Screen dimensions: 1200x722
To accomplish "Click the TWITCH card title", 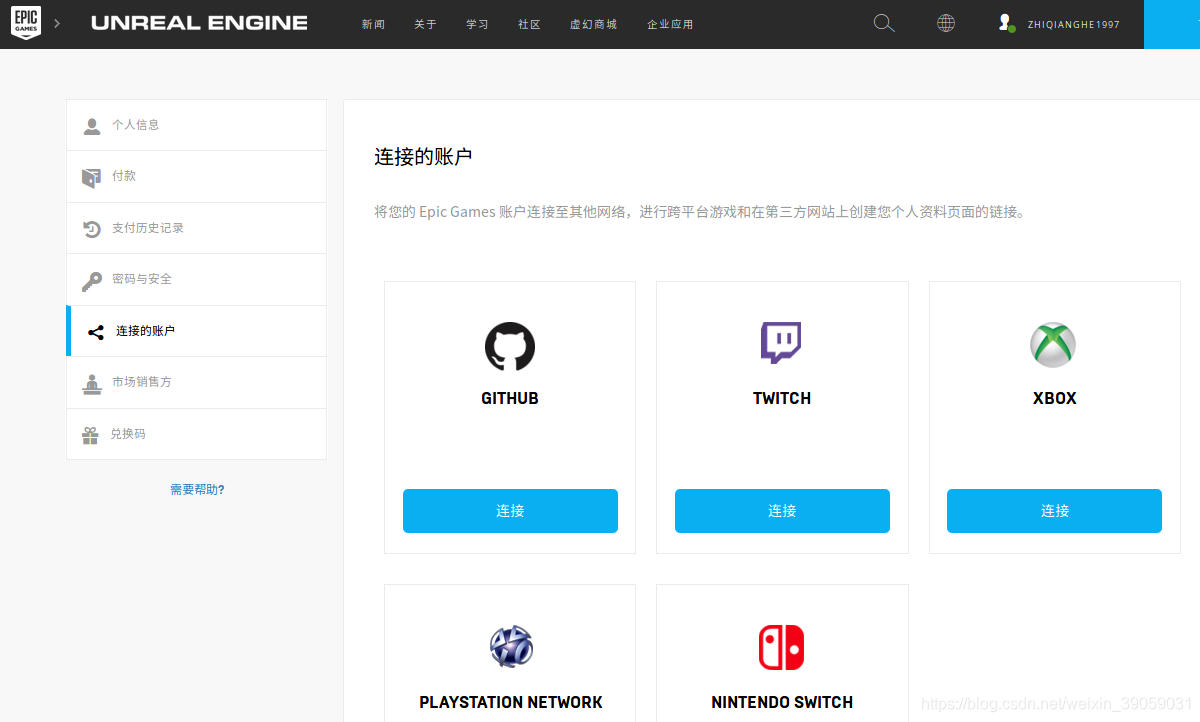I will tap(782, 398).
